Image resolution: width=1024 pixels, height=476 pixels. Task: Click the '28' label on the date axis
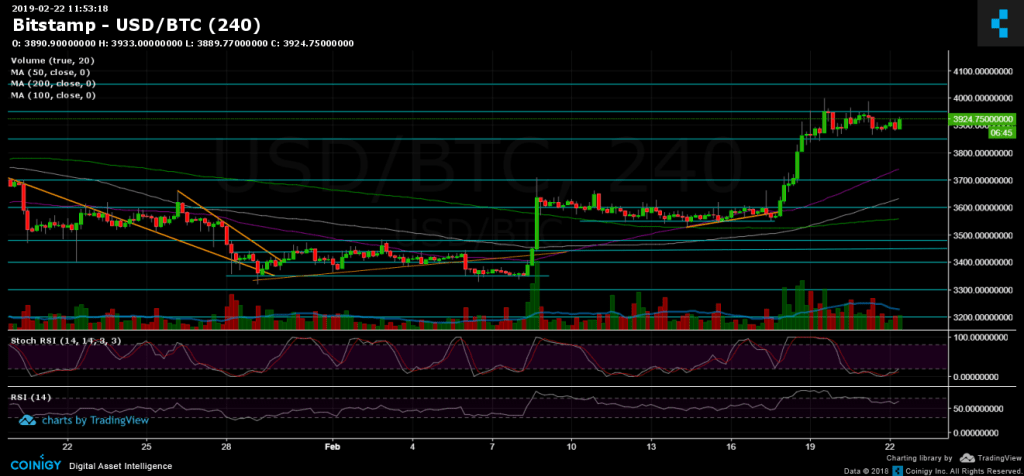tap(227, 447)
